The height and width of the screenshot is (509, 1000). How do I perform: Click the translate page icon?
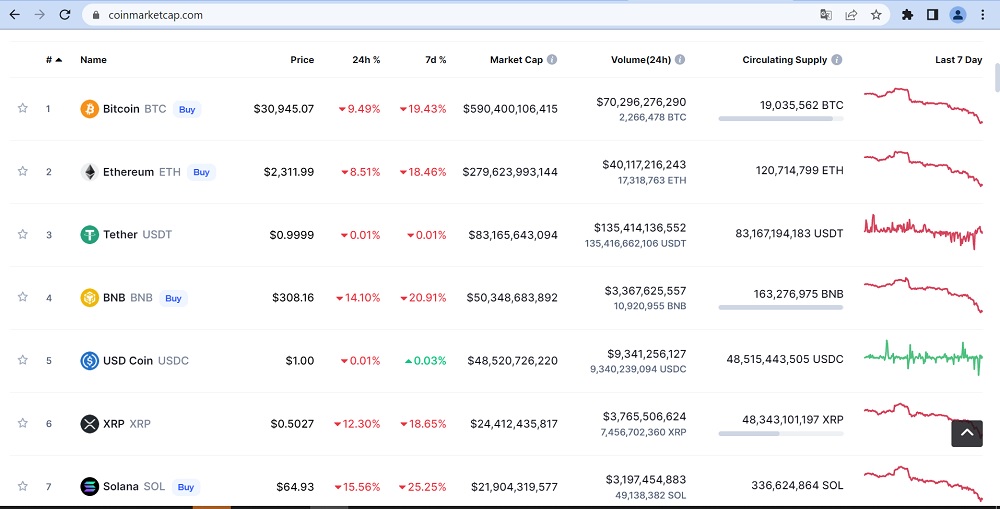coord(826,15)
